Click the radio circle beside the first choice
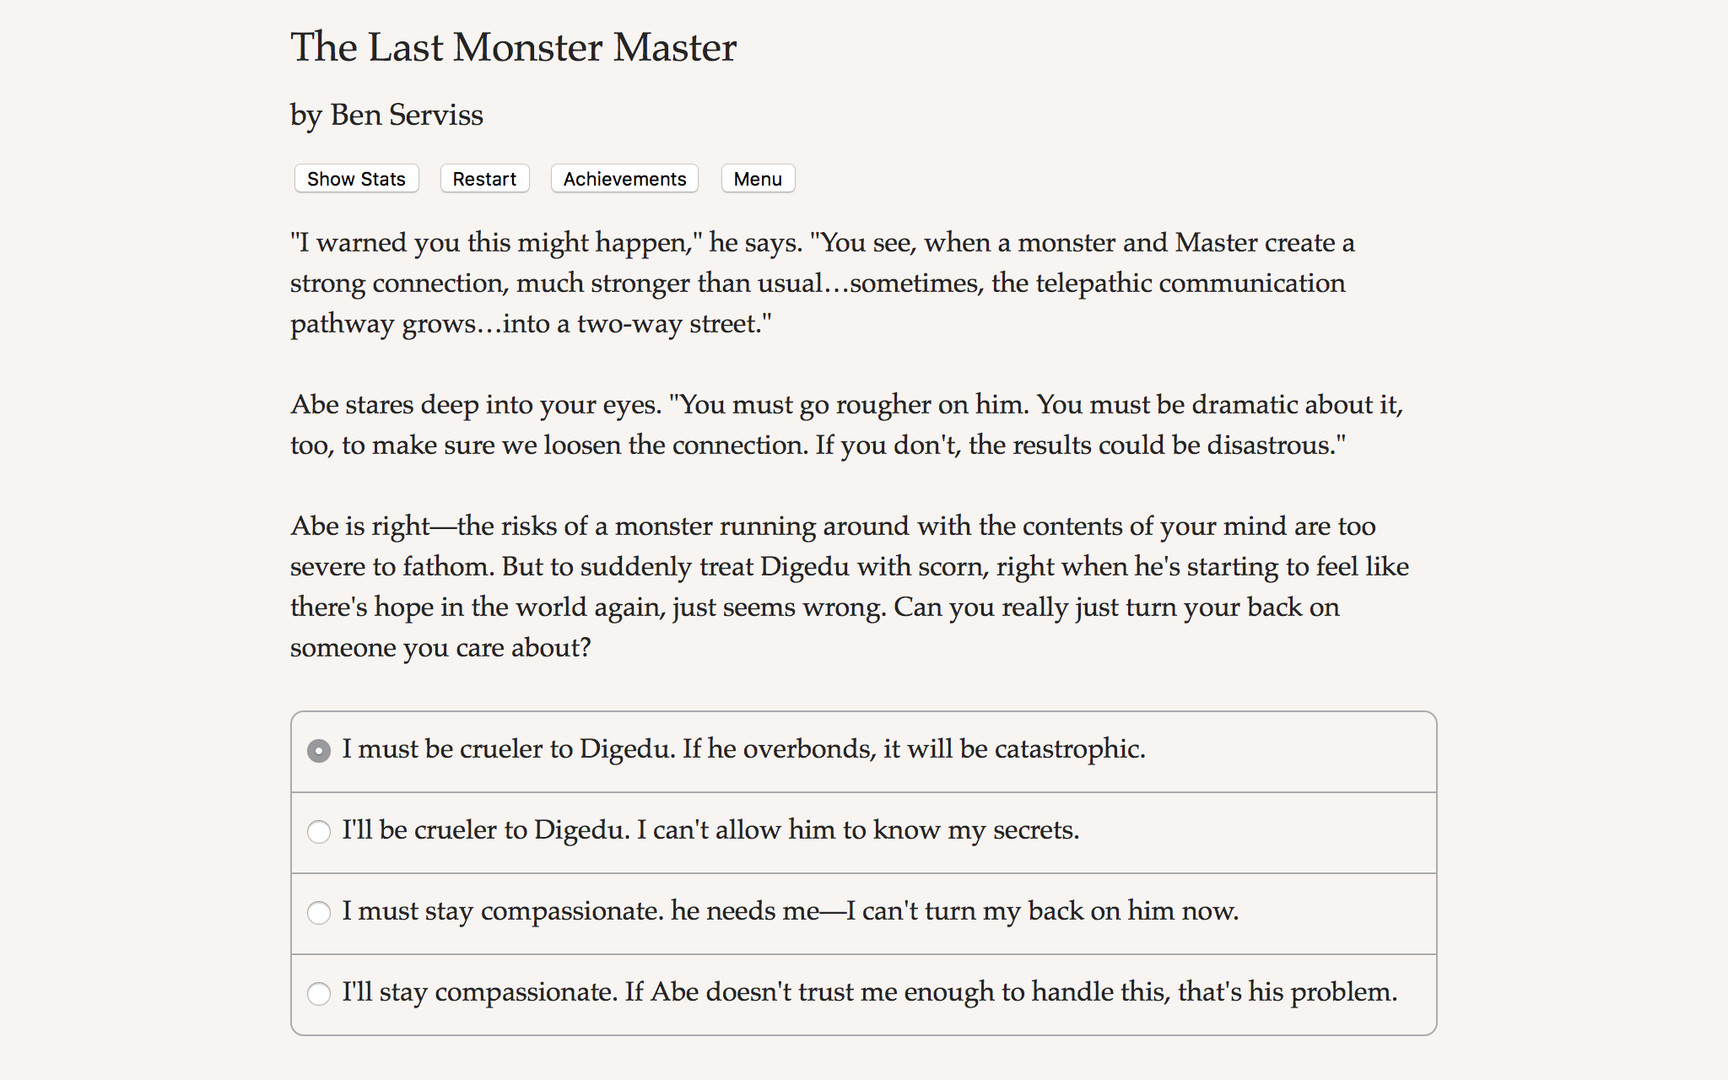The width and height of the screenshot is (1728, 1080). click(x=318, y=749)
